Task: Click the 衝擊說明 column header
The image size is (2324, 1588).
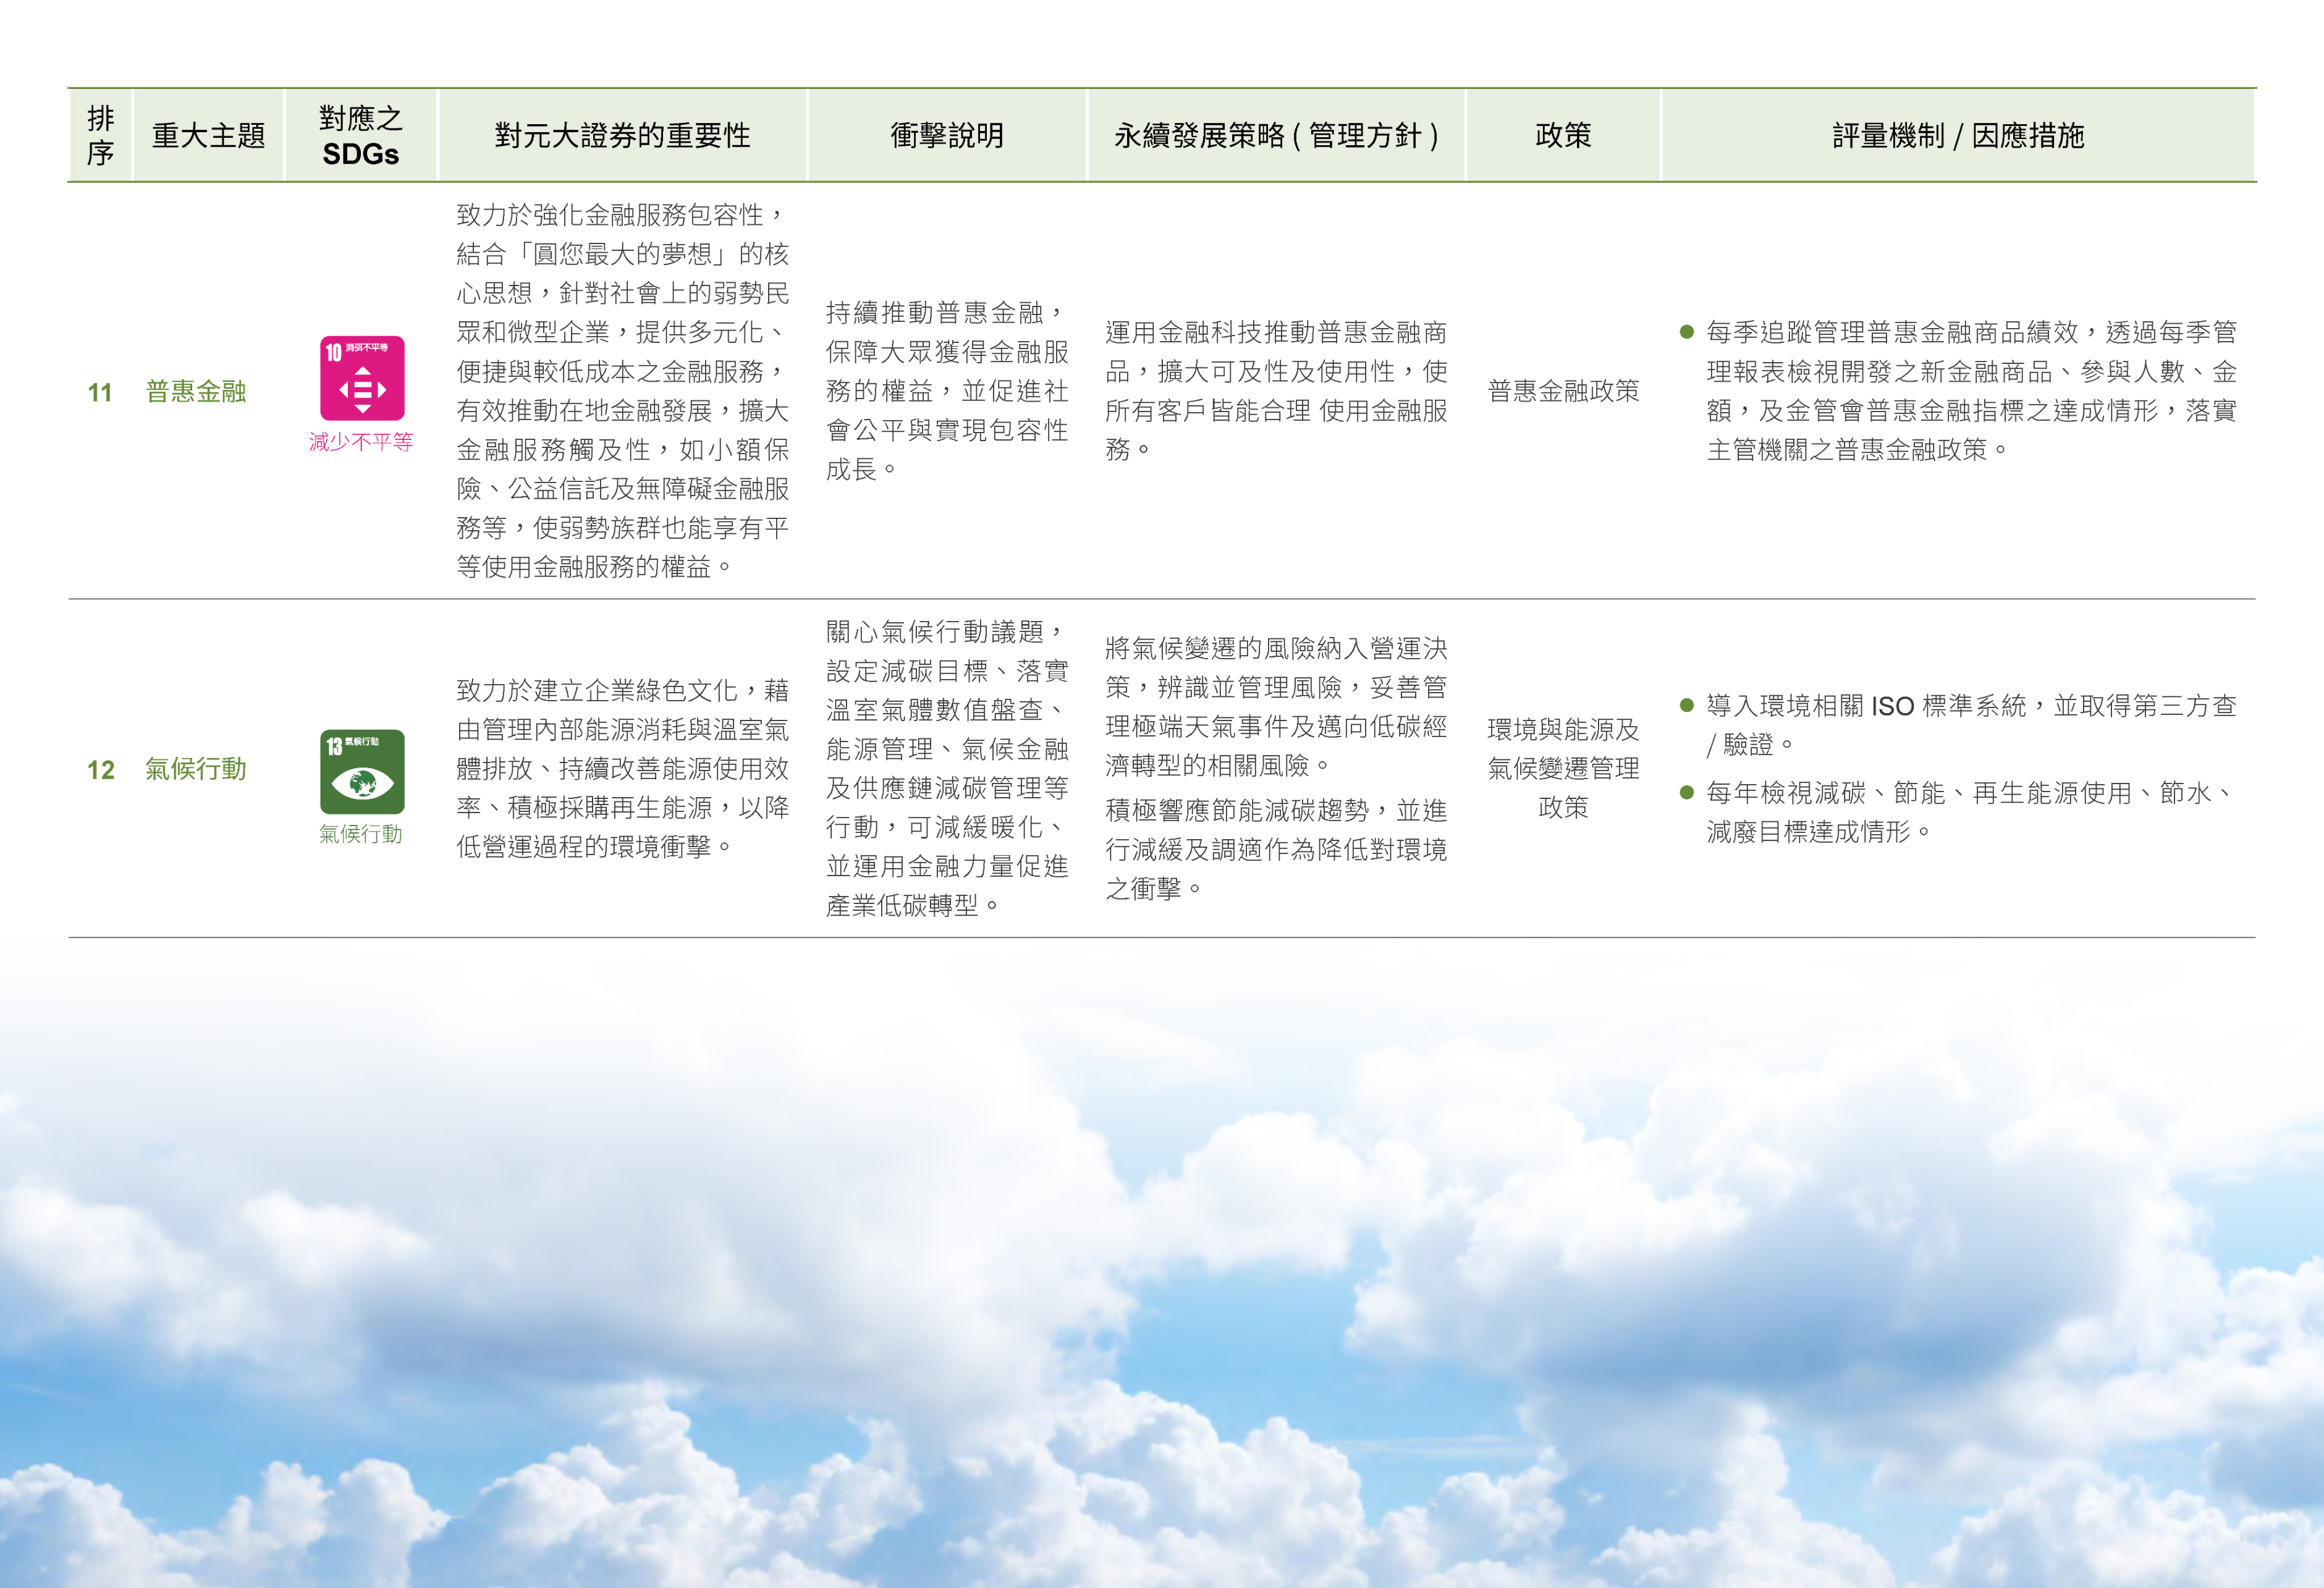Action: [x=947, y=135]
